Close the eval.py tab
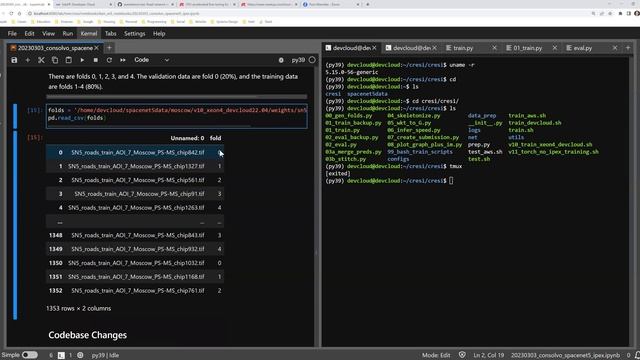Screen dimensions: 640x360 tap(615, 48)
